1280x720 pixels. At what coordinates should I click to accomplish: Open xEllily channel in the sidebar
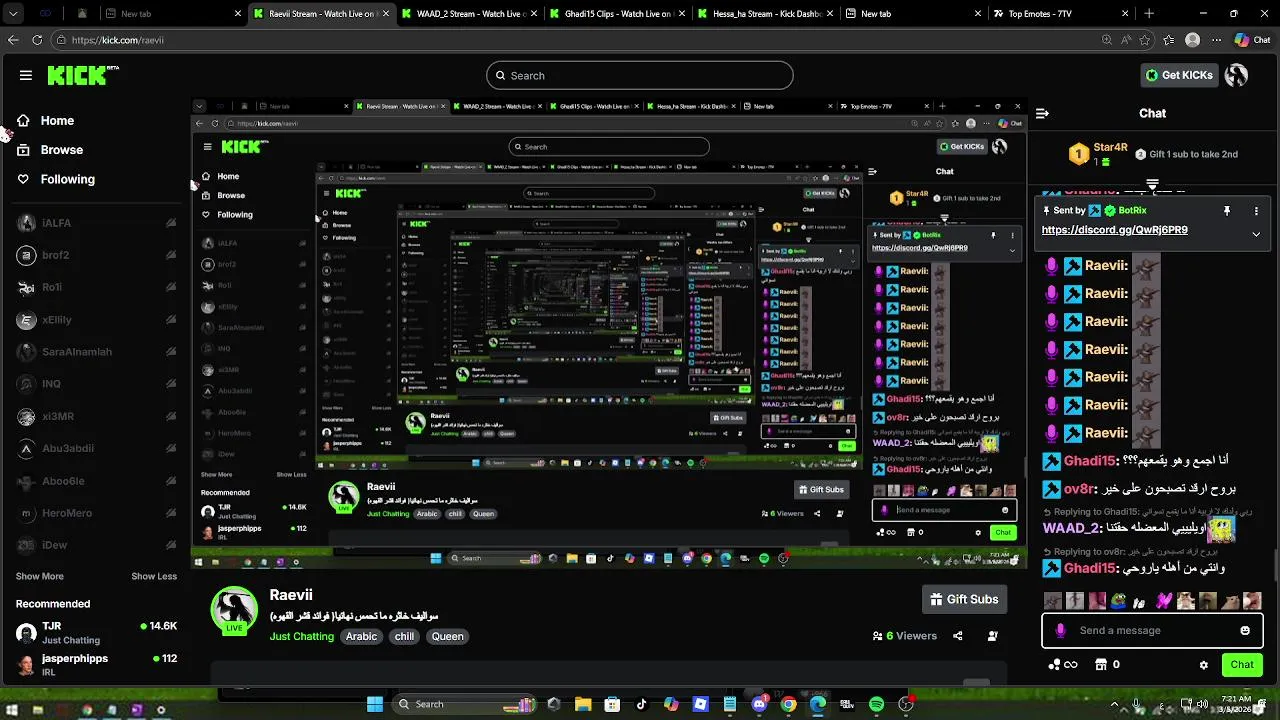[x=96, y=320]
